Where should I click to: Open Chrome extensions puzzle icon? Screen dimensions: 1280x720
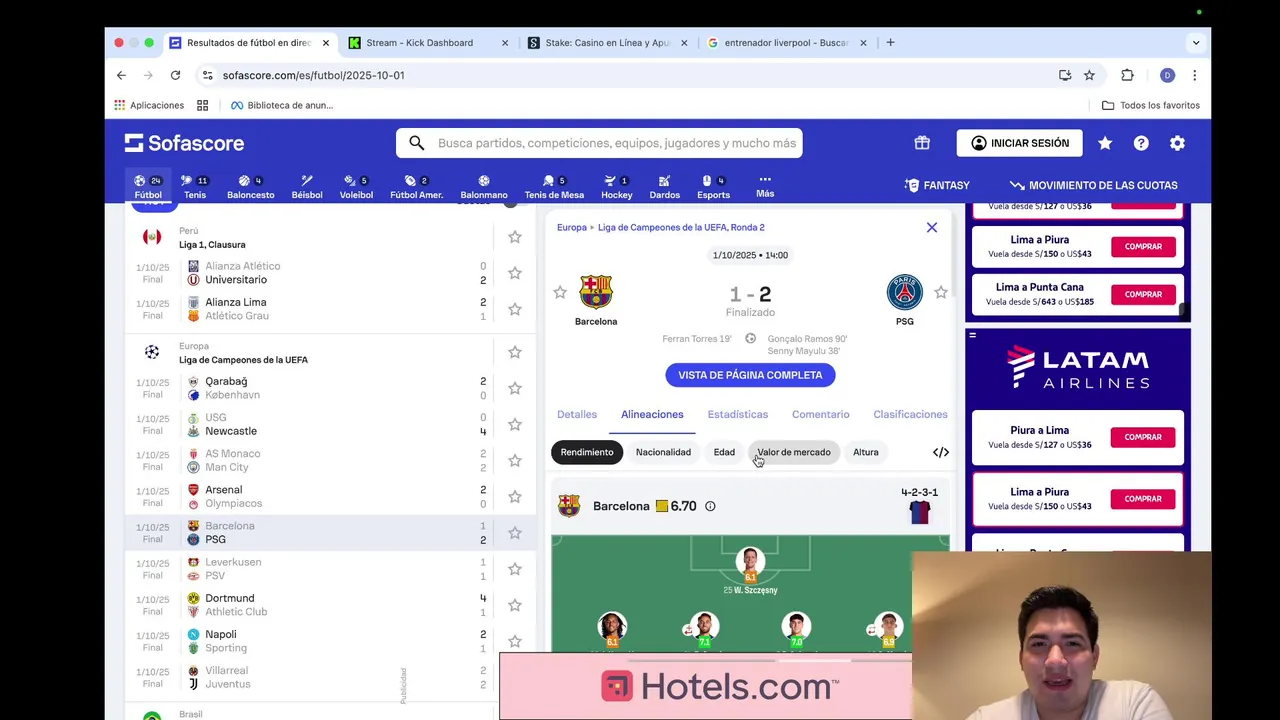click(1127, 75)
